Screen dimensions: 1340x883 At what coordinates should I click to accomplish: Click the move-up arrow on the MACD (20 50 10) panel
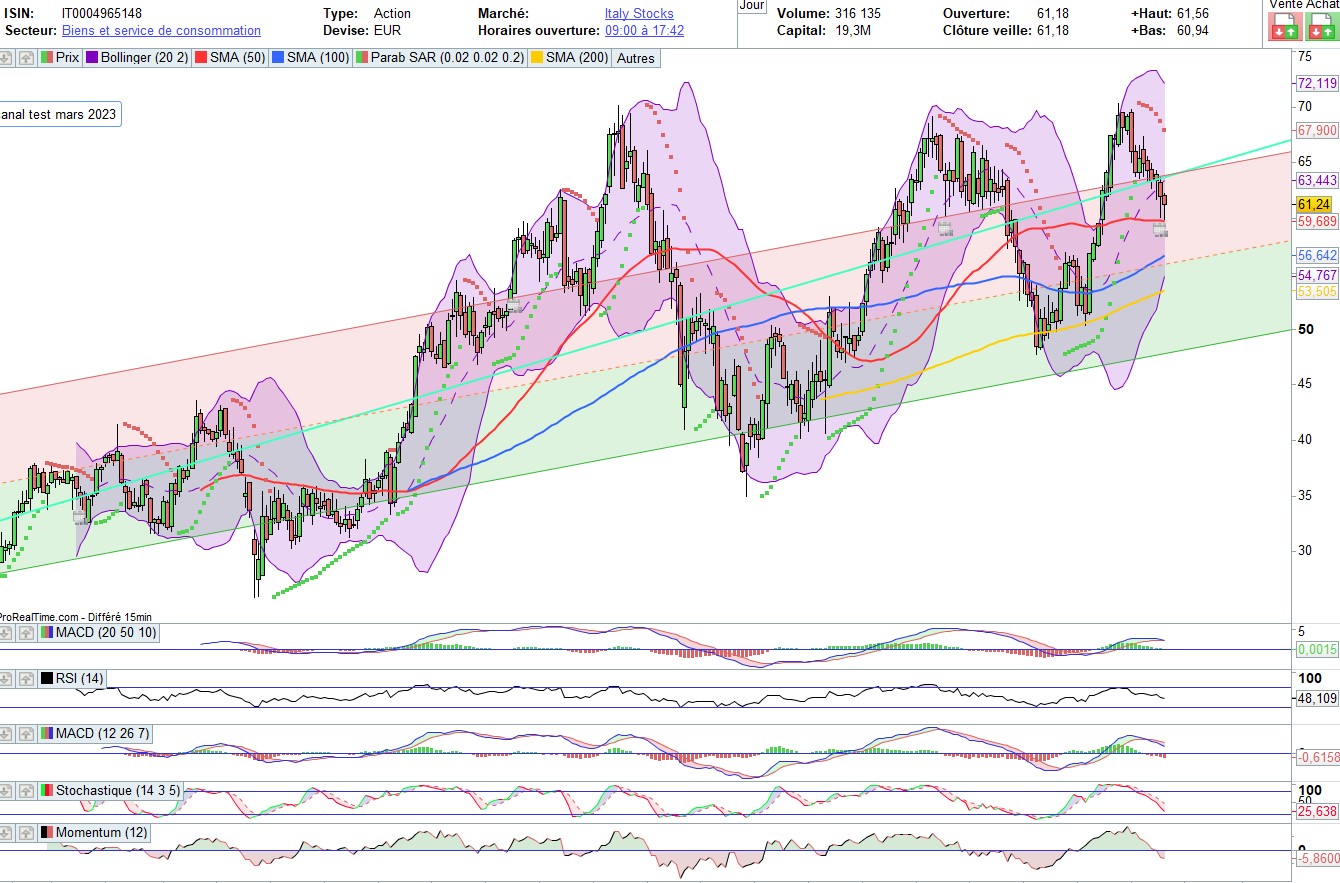coord(26,632)
